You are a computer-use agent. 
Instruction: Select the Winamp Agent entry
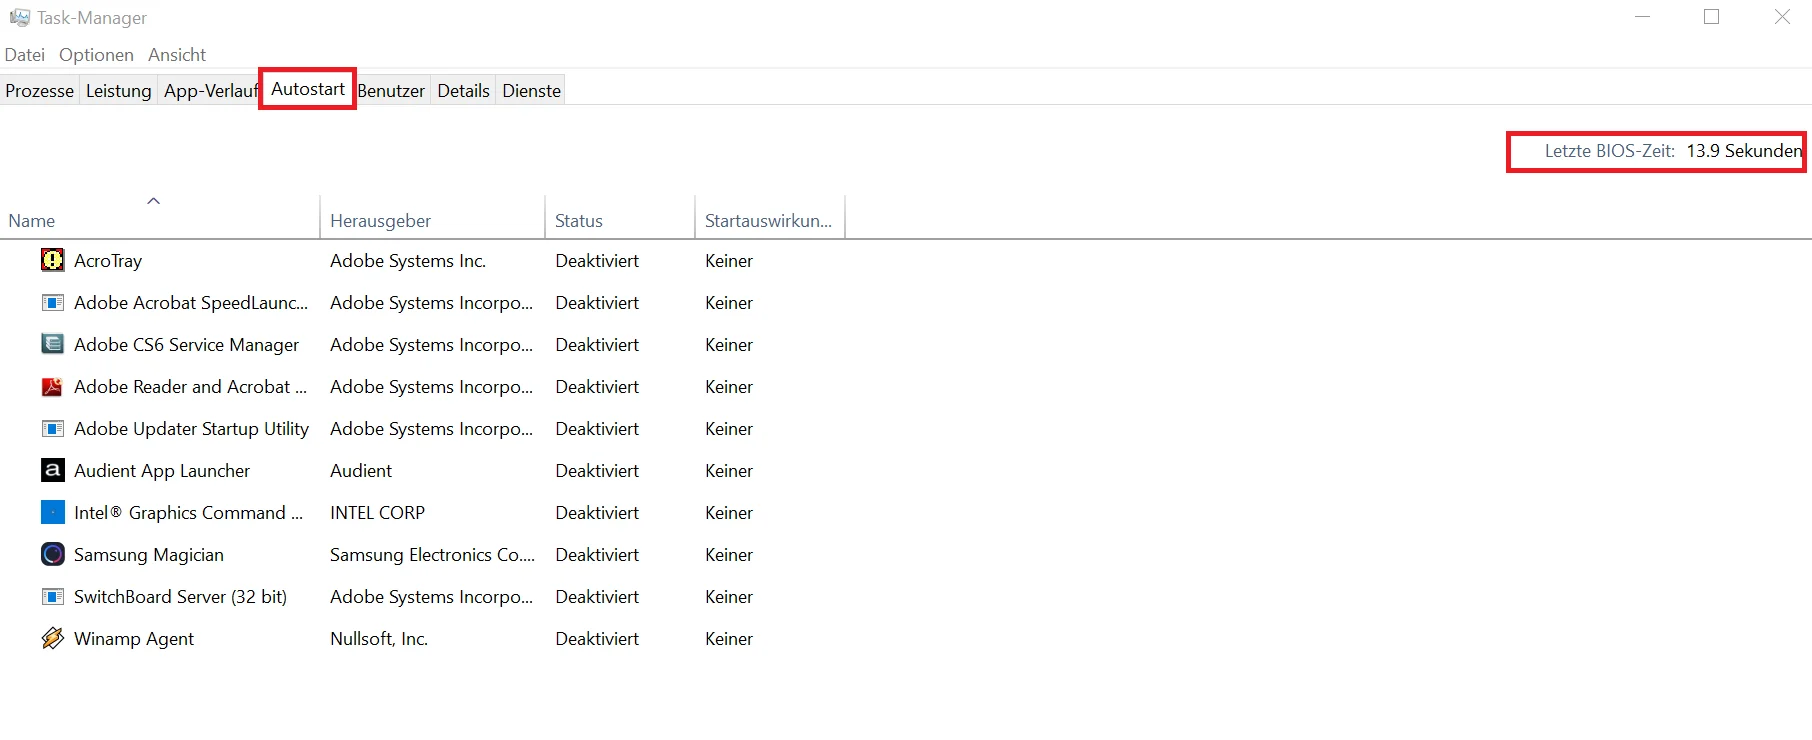(134, 639)
